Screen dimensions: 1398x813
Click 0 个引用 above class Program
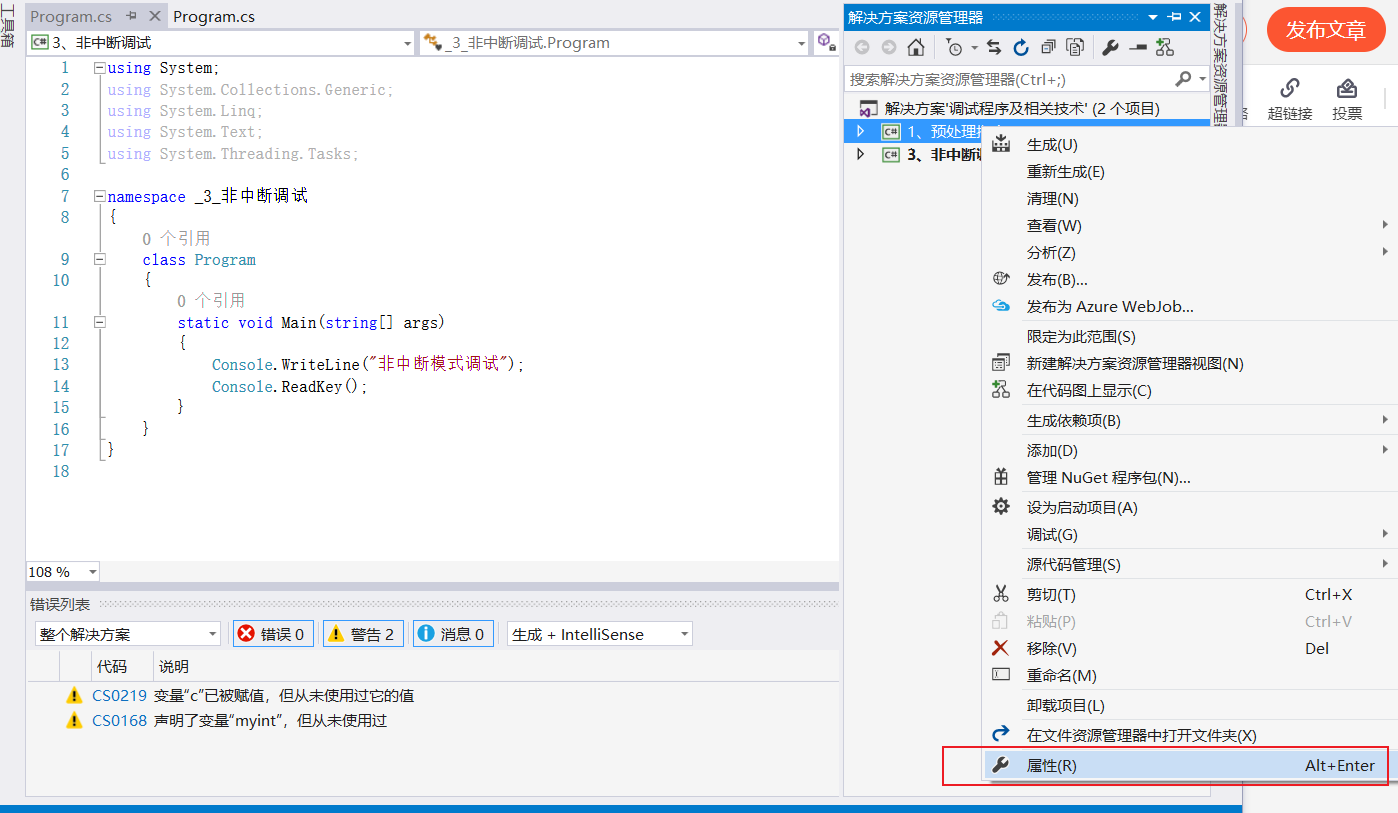[x=176, y=239]
